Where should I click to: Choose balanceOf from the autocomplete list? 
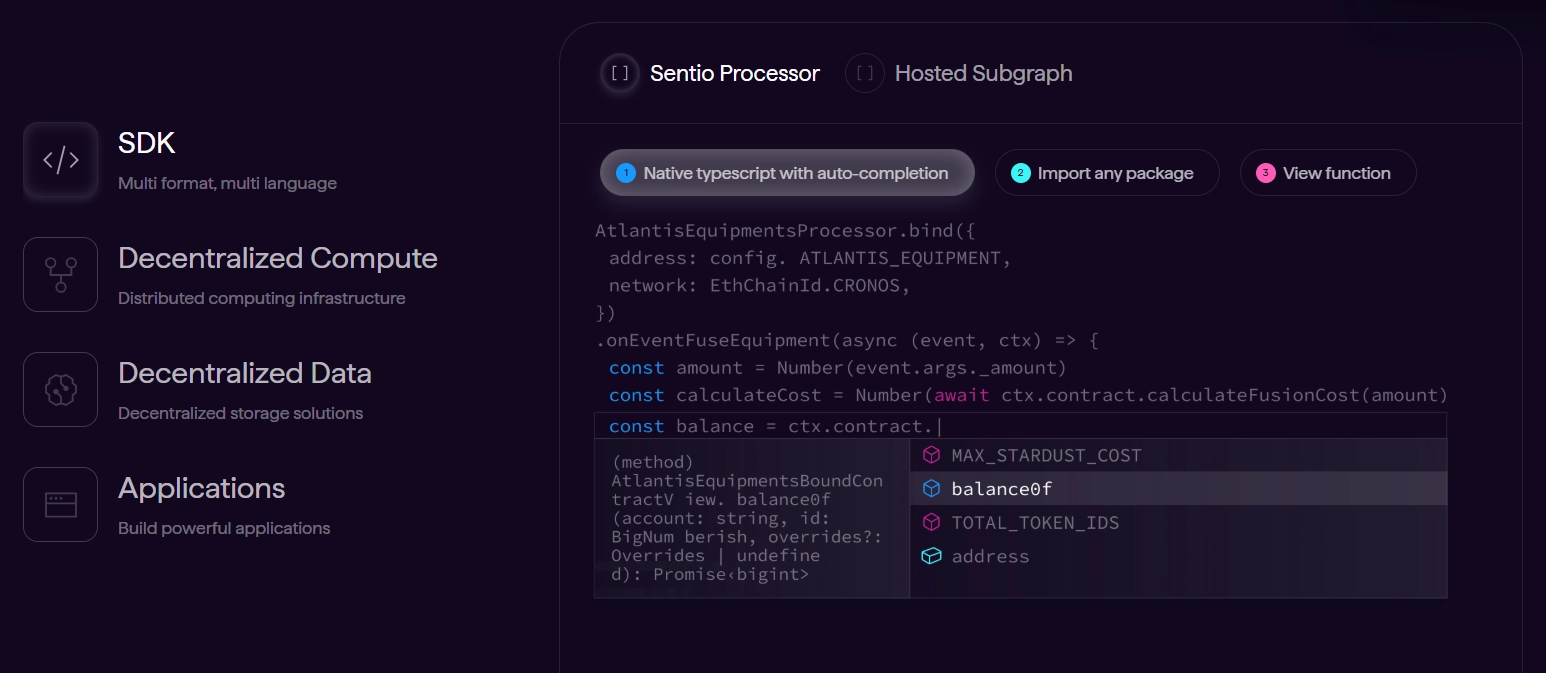(x=1001, y=489)
